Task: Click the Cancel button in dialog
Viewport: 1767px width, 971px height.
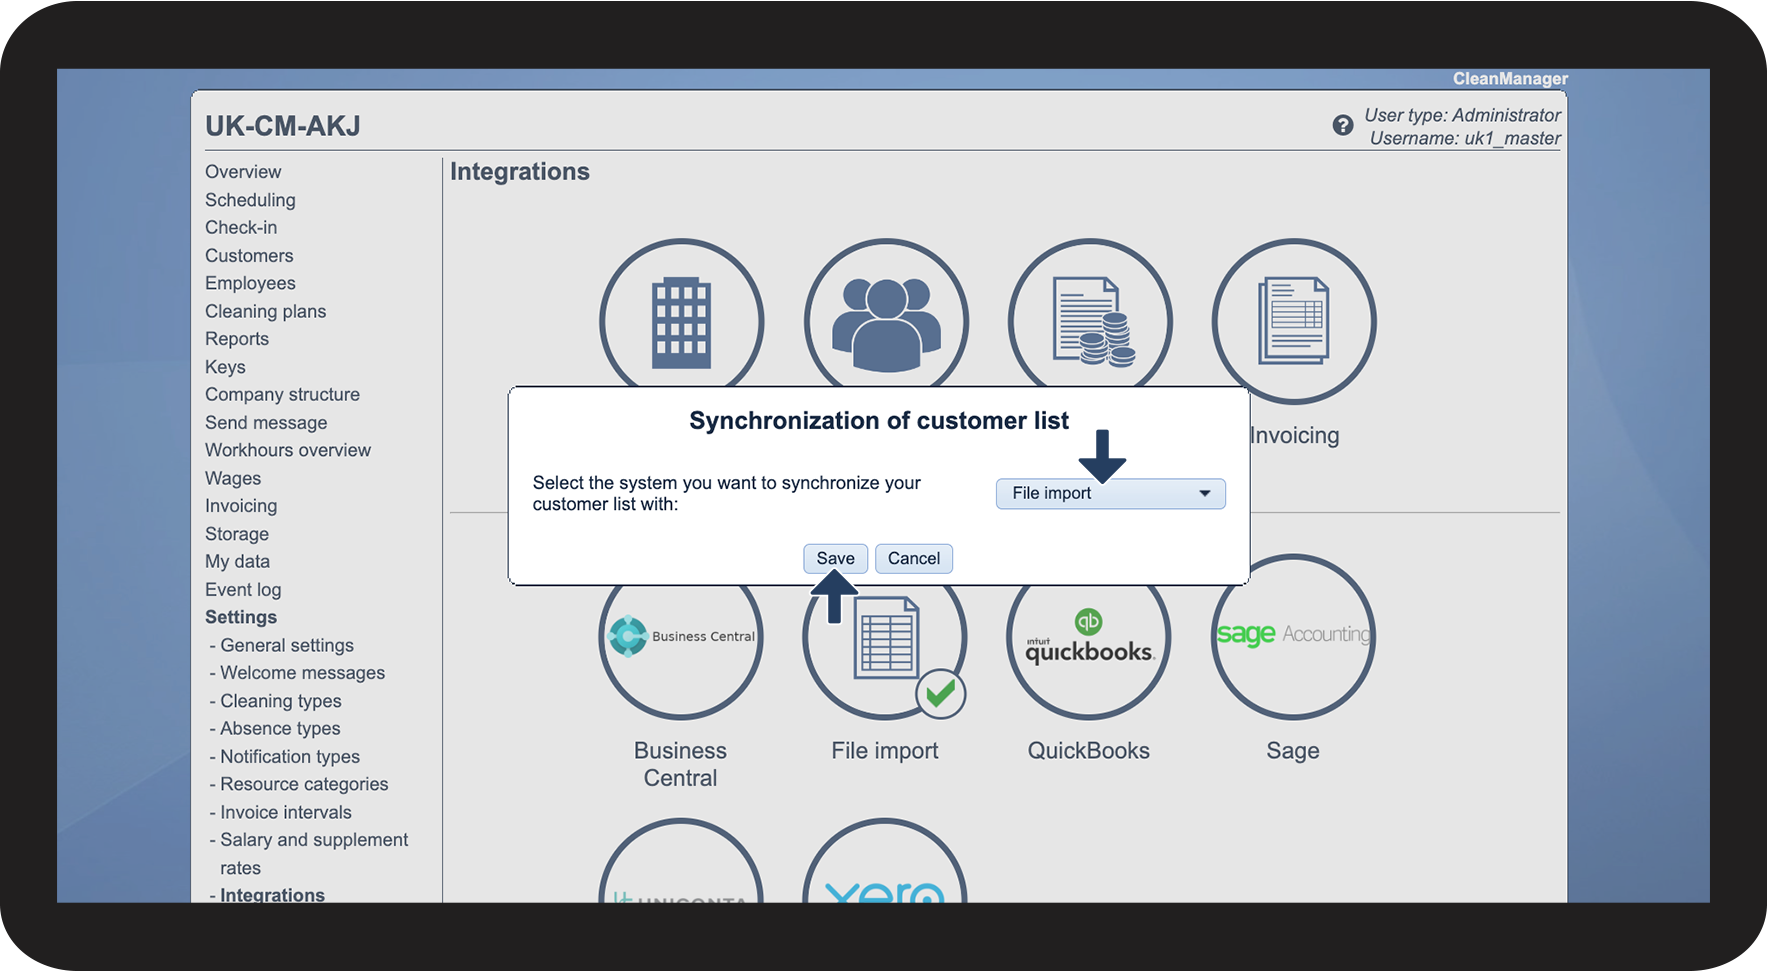Action: click(914, 558)
